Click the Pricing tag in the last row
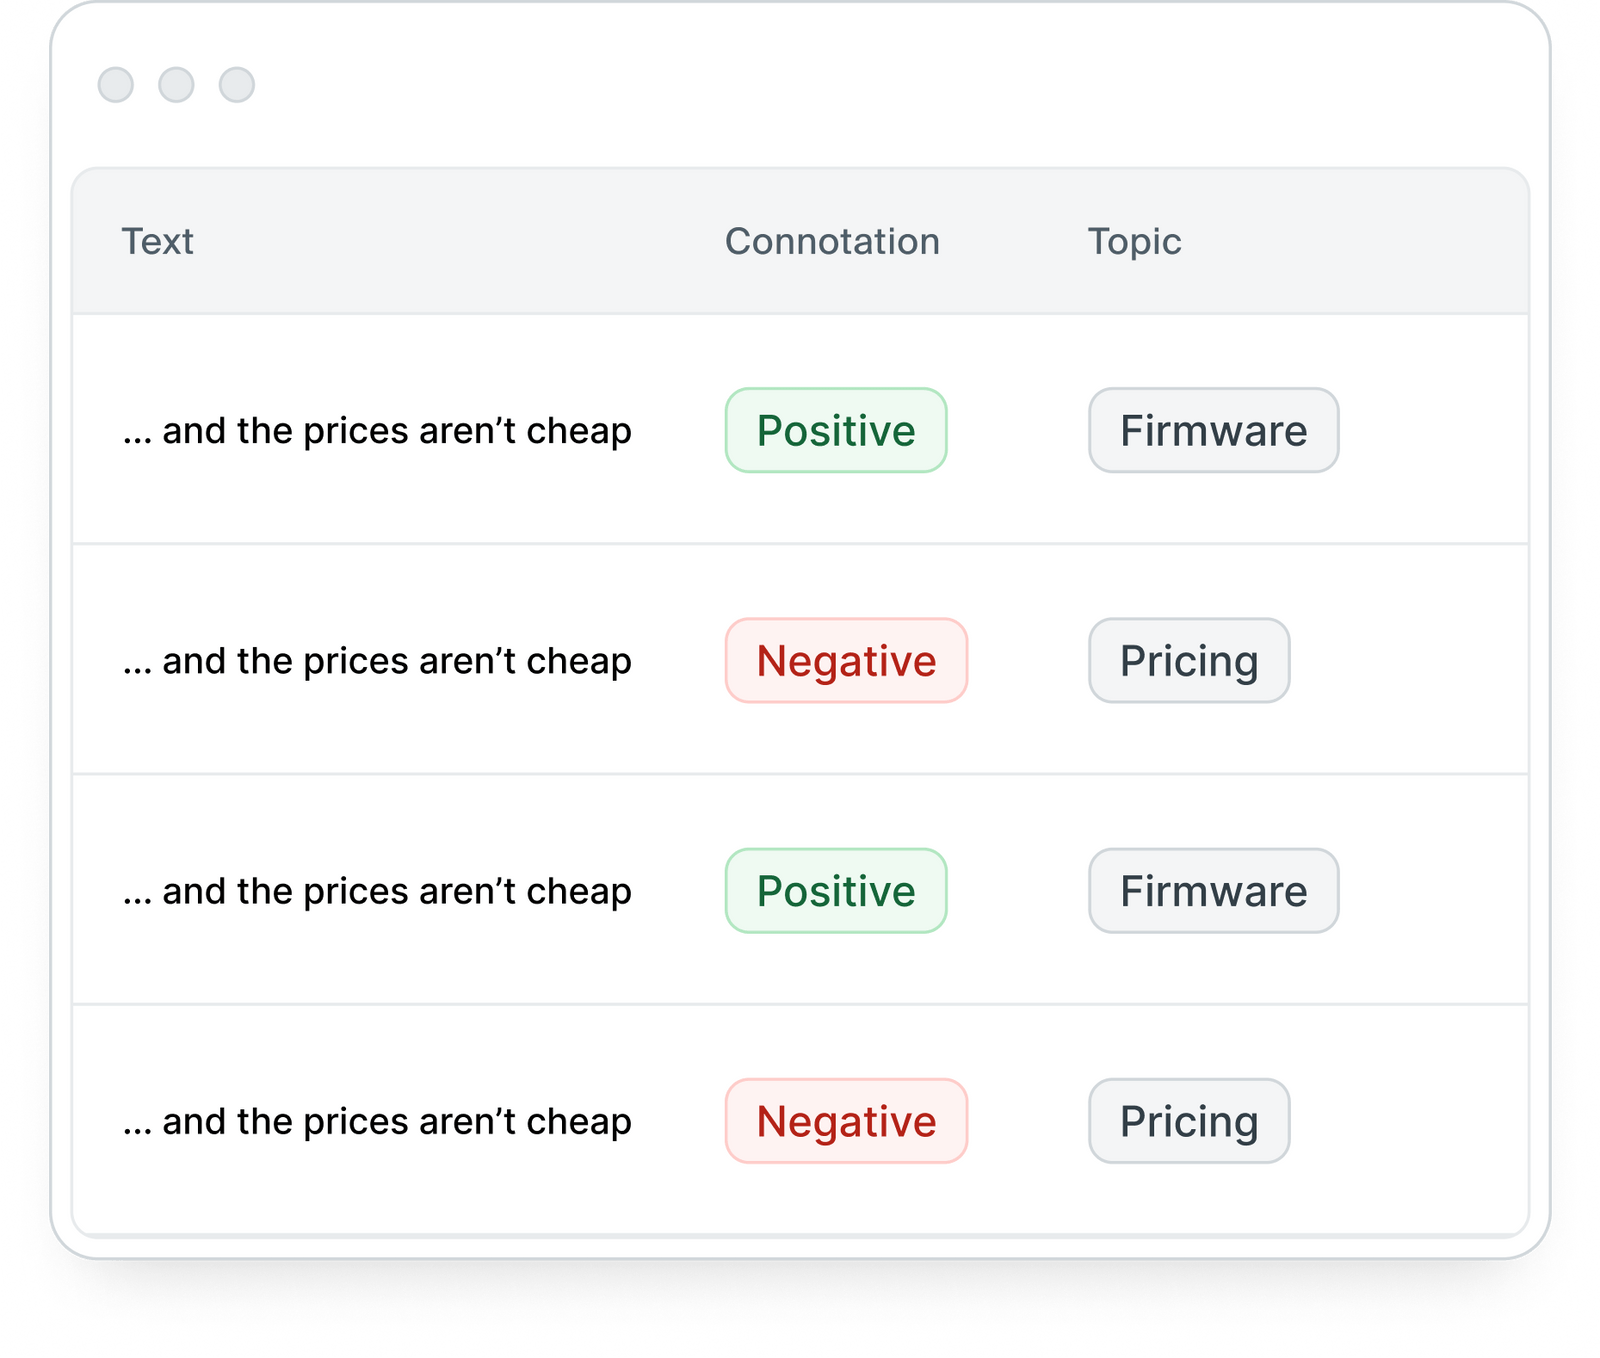This screenshot has width=1600, height=1358. click(x=1189, y=1121)
